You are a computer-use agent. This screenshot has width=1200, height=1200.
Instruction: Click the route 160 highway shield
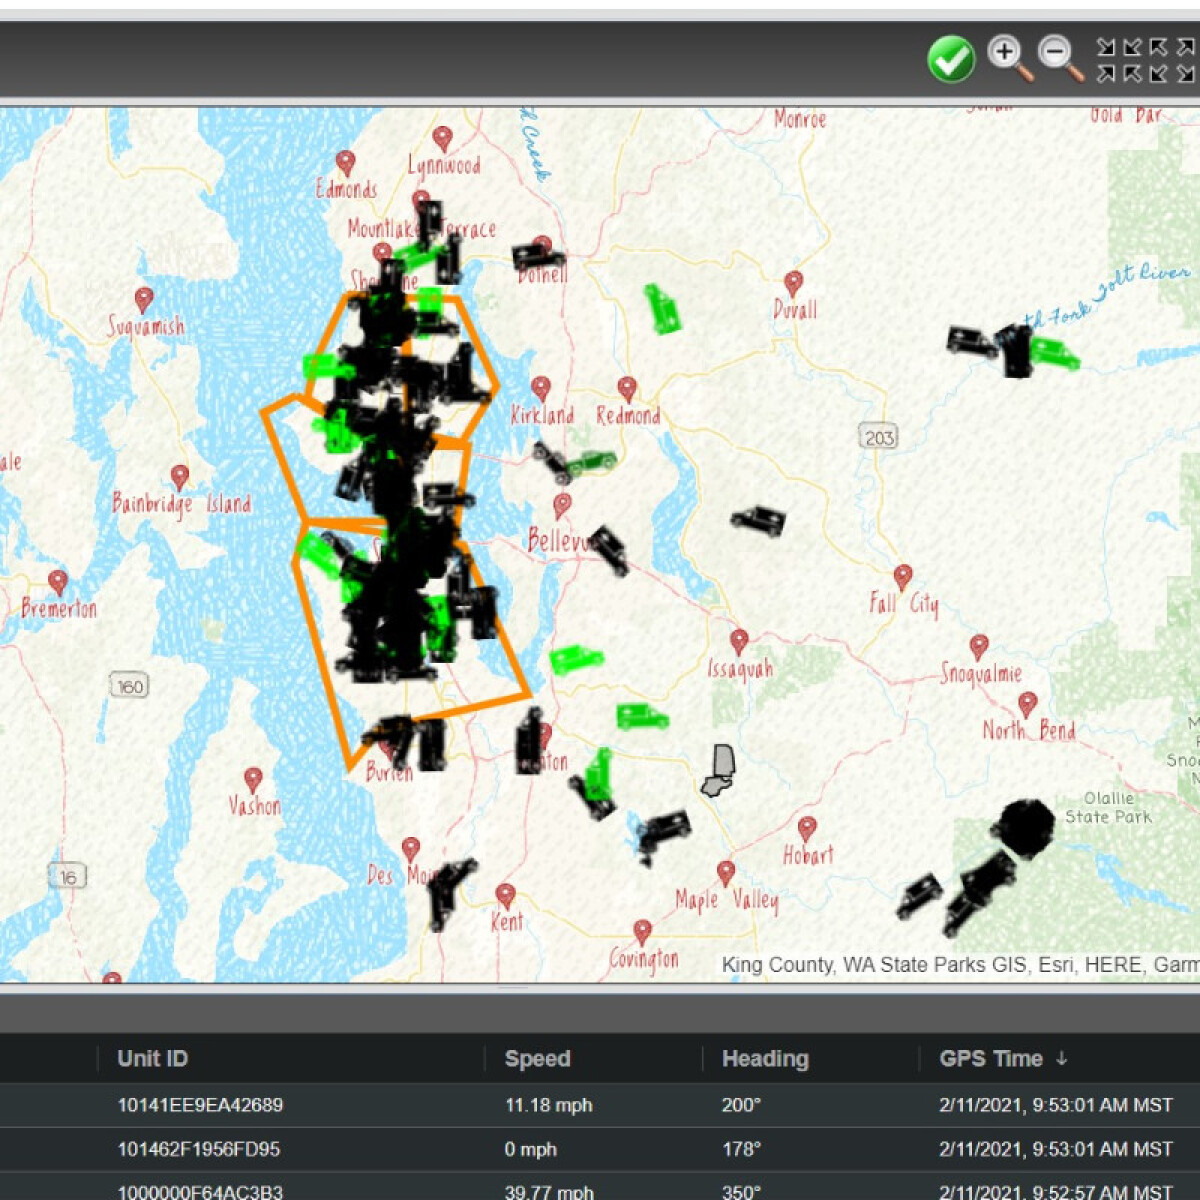coord(130,686)
